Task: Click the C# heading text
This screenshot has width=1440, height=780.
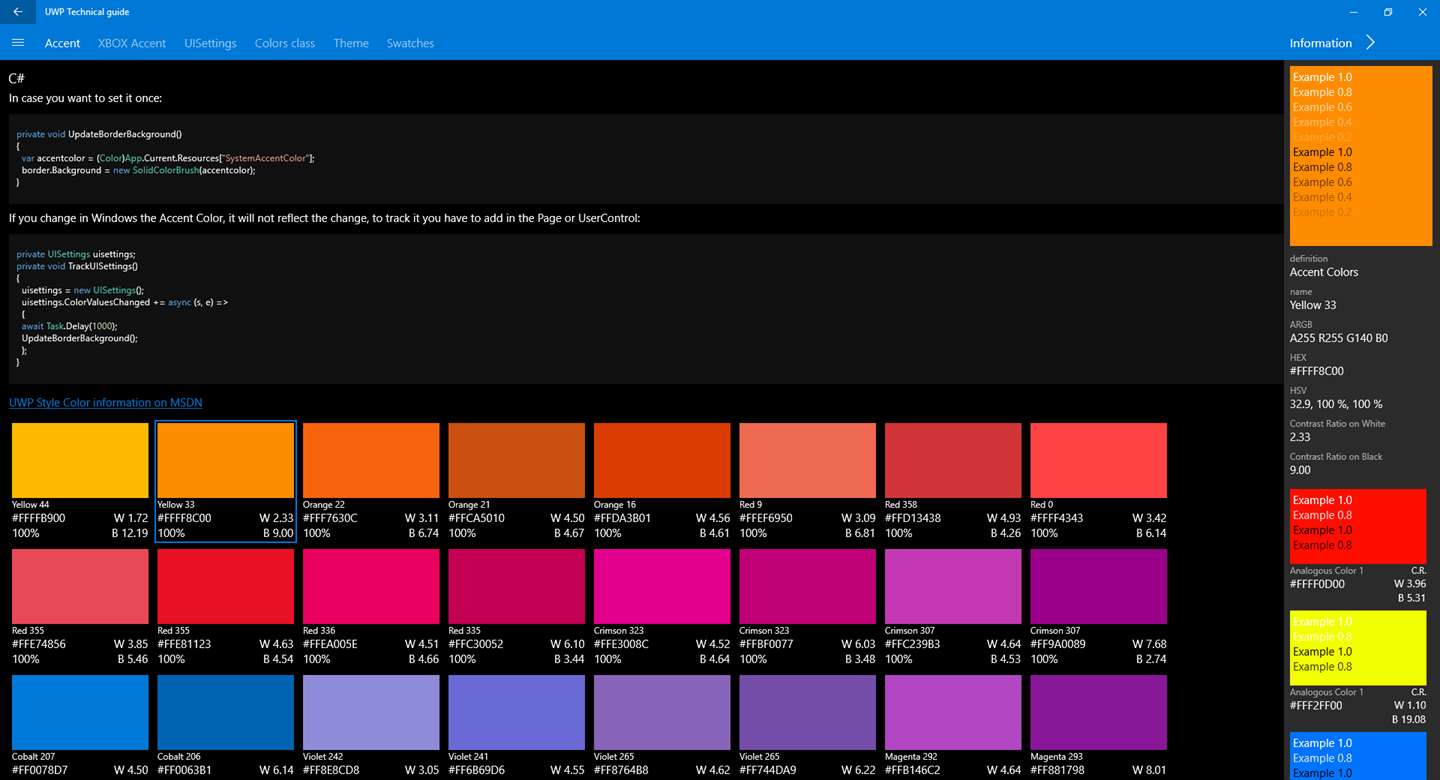Action: 17,79
